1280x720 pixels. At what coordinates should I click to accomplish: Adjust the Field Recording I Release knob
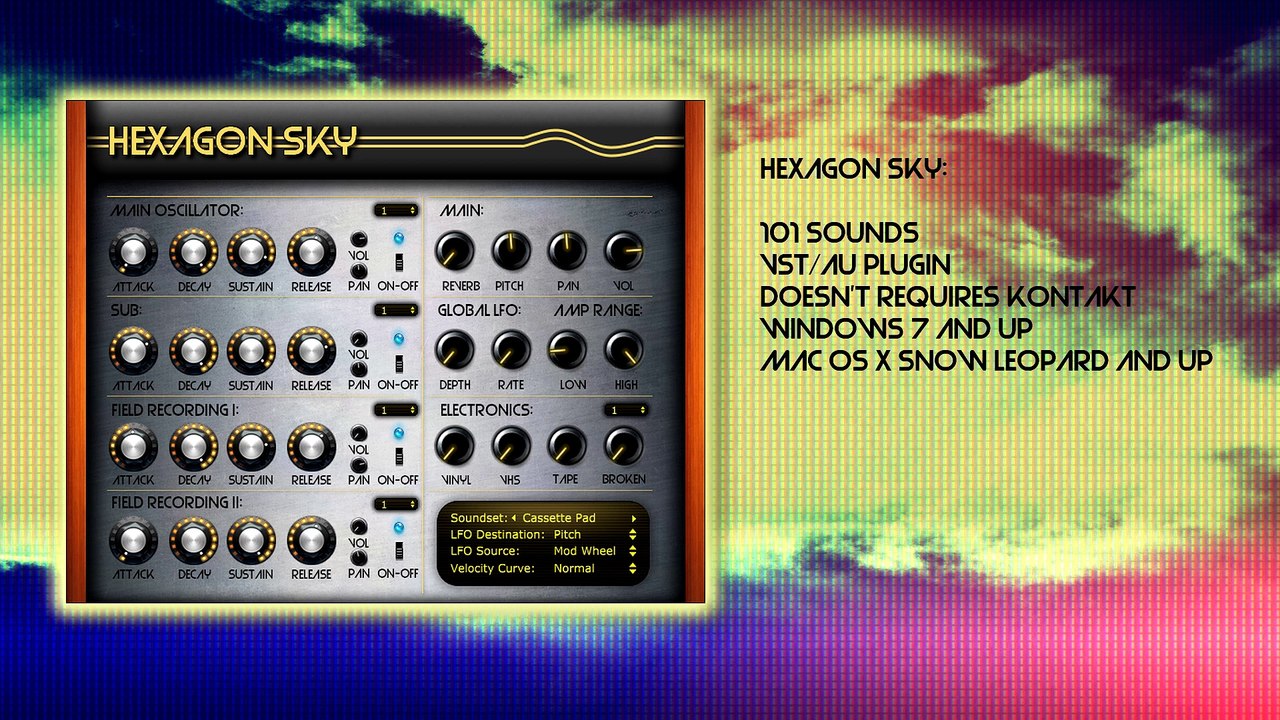(x=312, y=447)
